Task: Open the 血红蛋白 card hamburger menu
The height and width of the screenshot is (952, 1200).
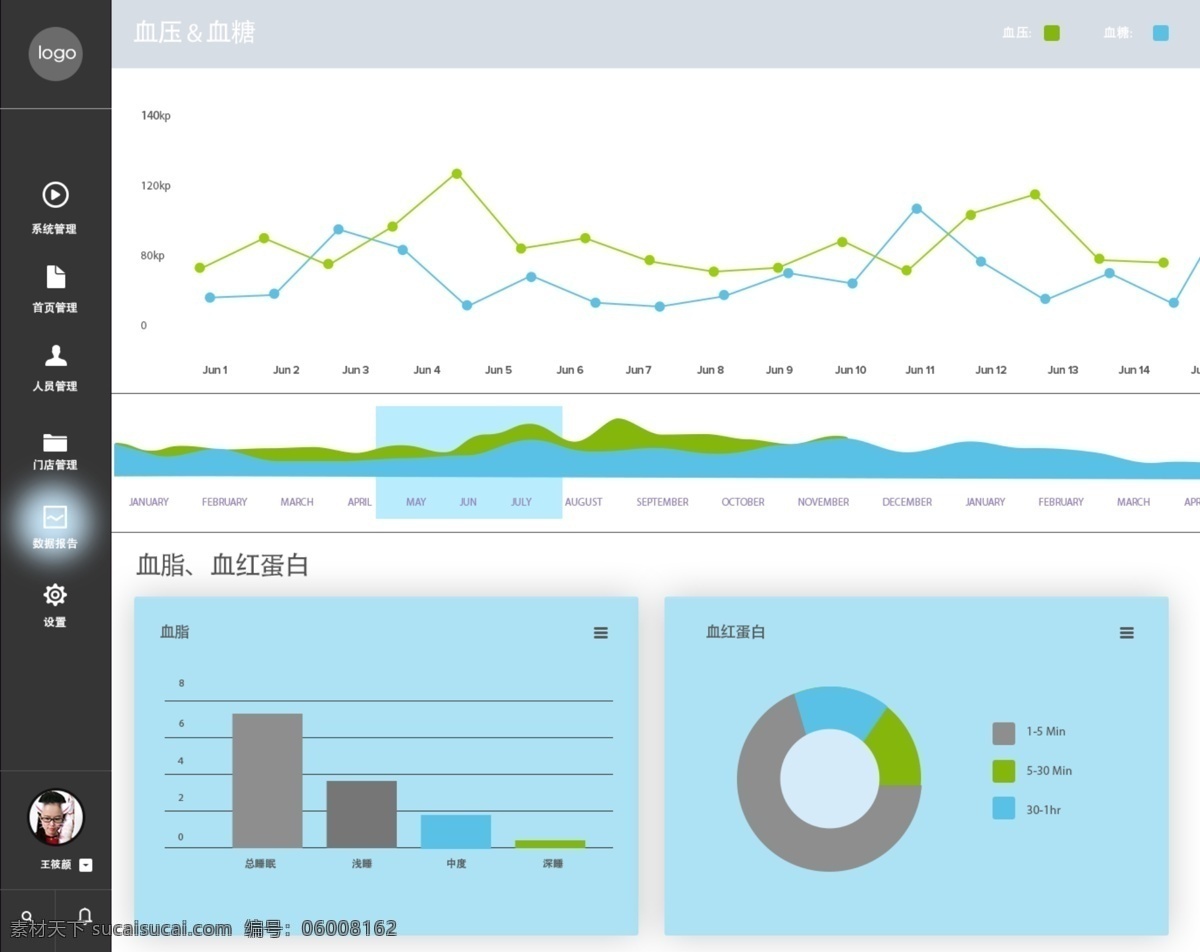Action: click(x=1127, y=633)
